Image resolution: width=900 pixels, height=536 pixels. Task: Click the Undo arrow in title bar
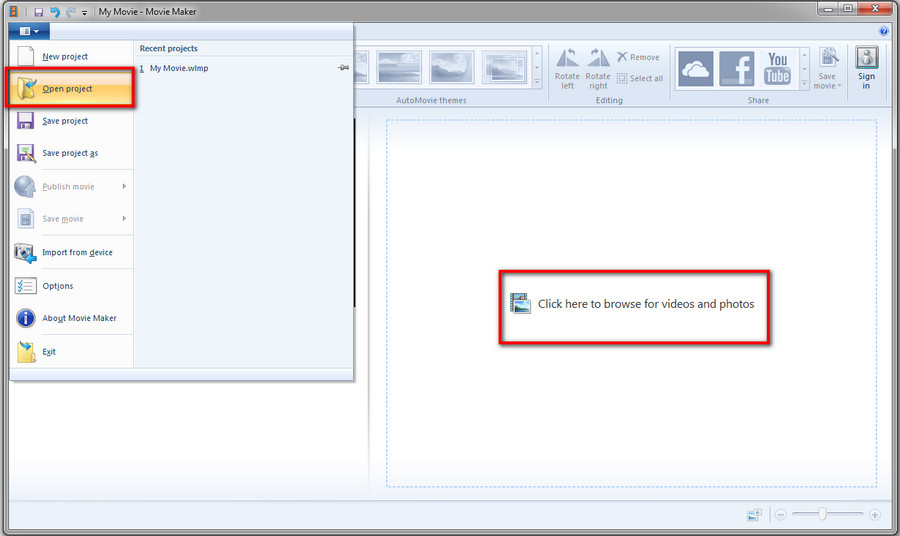(55, 12)
